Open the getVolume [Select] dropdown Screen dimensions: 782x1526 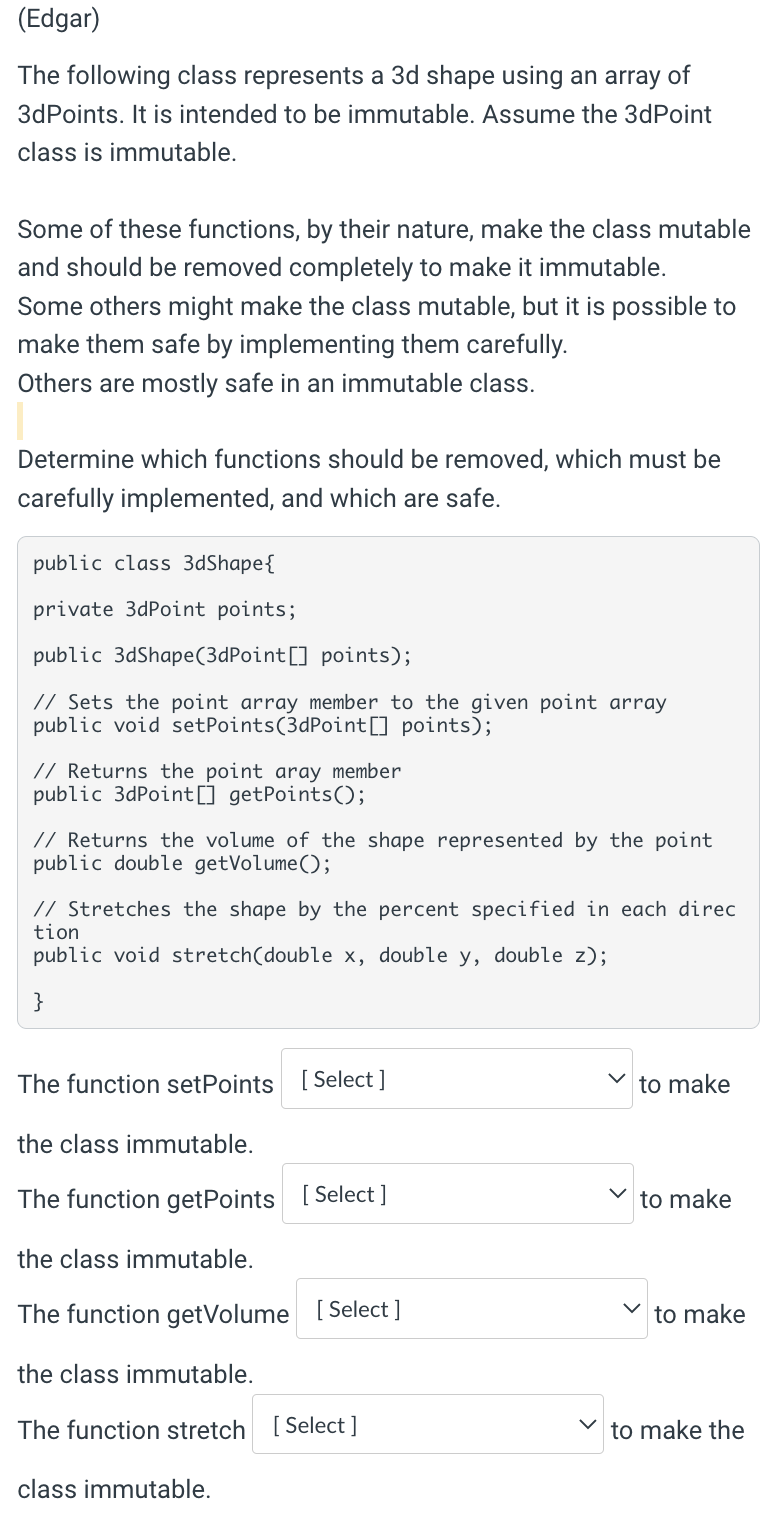(472, 1309)
